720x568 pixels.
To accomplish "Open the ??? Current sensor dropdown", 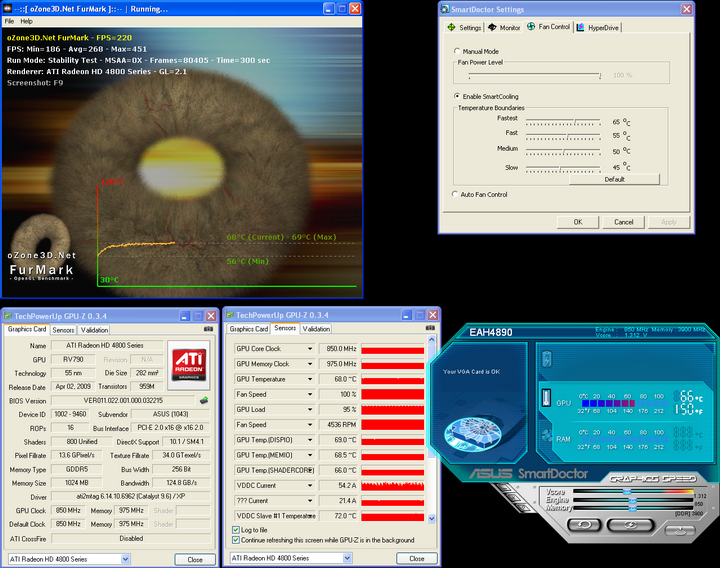I will (x=310, y=501).
